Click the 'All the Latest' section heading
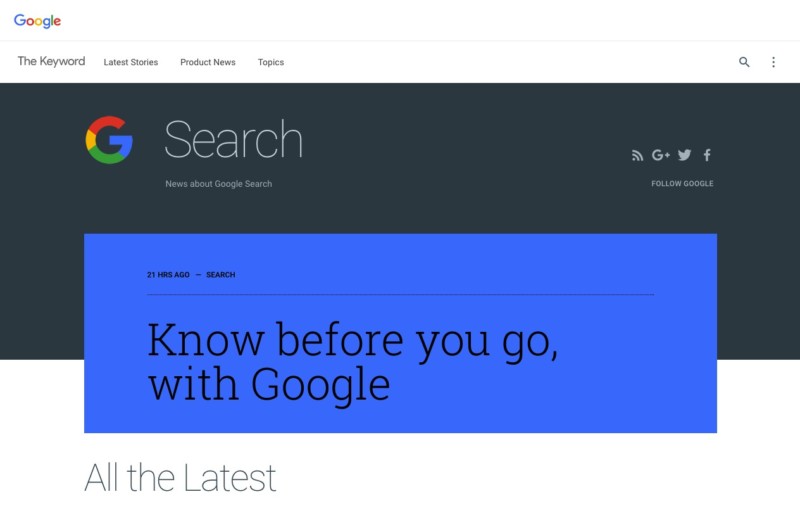The width and height of the screenshot is (800, 506). (180, 478)
